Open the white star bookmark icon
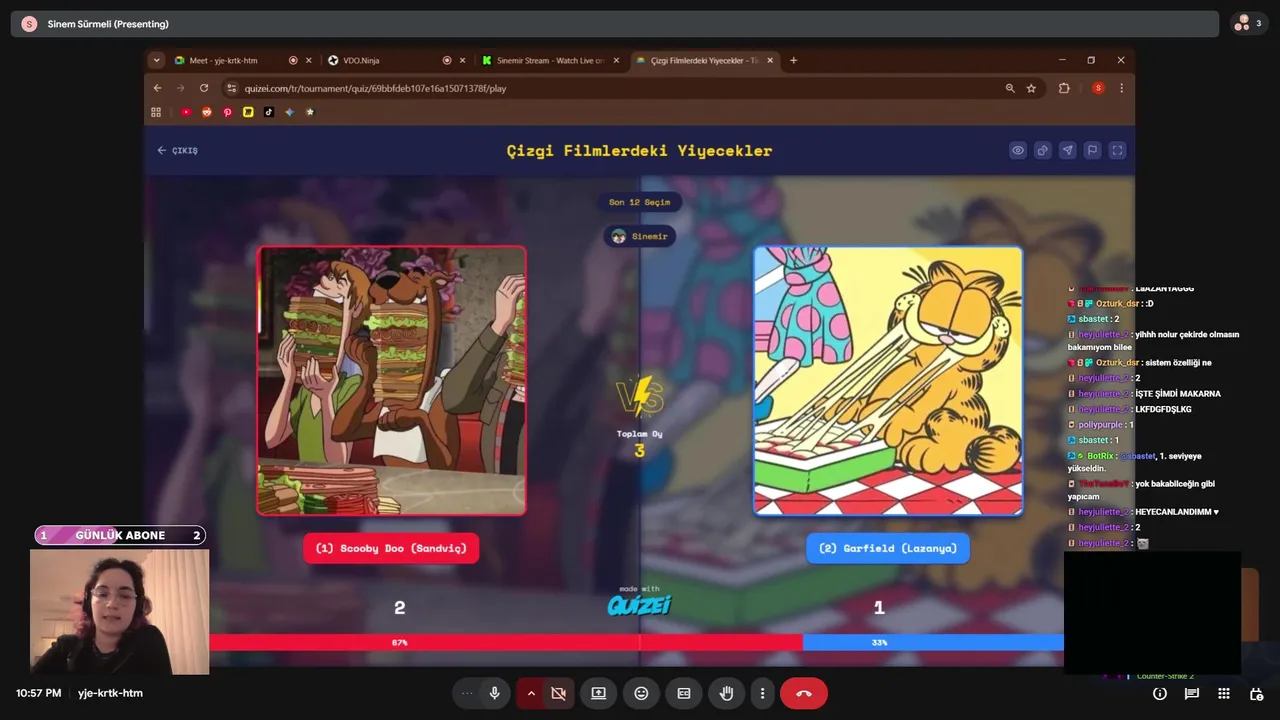The width and height of the screenshot is (1280, 720). (x=310, y=112)
